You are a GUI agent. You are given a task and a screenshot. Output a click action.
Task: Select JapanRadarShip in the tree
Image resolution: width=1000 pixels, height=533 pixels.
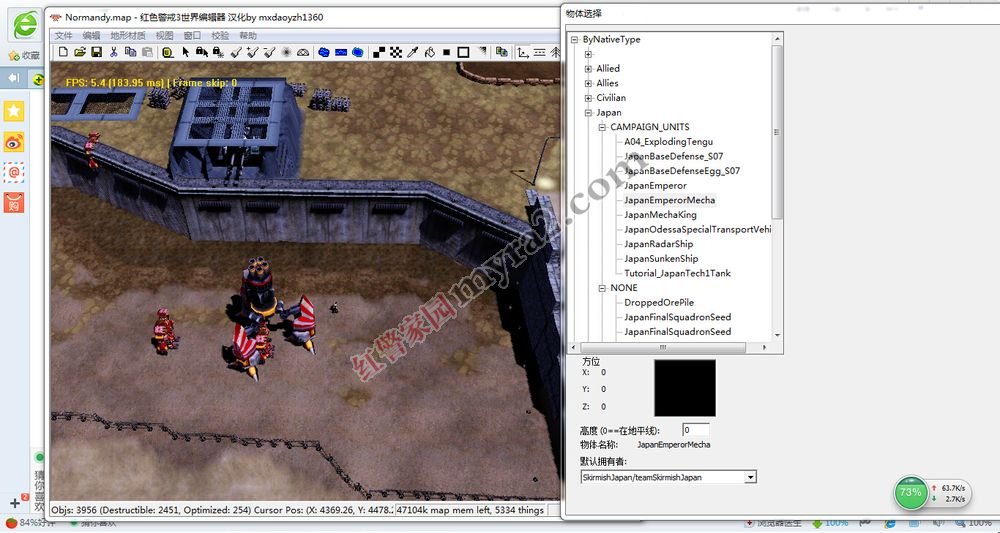point(658,244)
